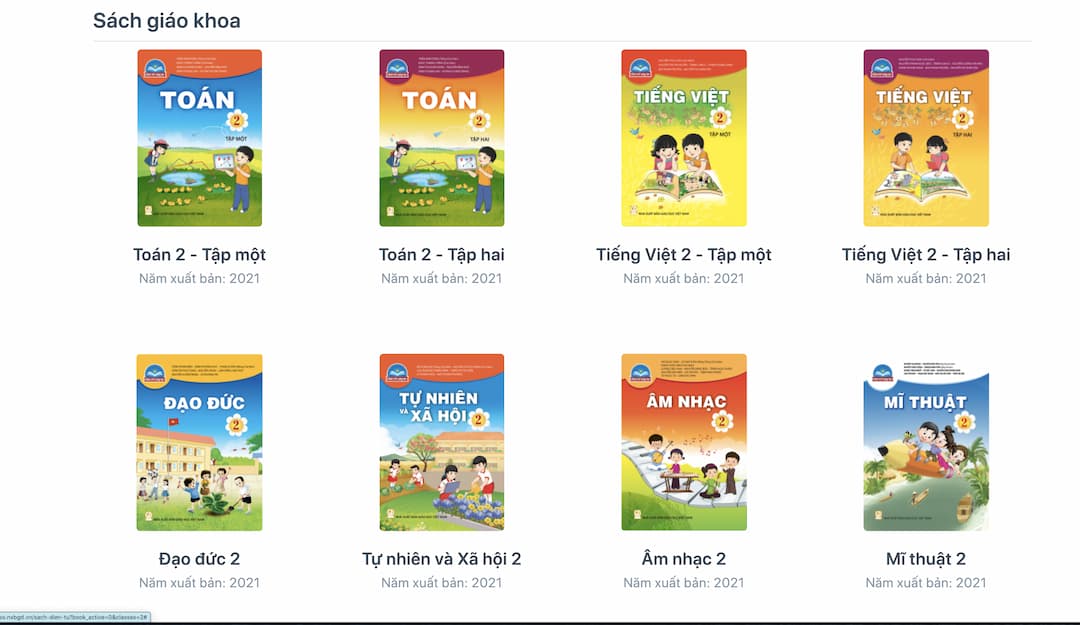This screenshot has width=1080, height=625.
Task: Click the "Âm nhạc 2" title link
Action: click(x=684, y=559)
